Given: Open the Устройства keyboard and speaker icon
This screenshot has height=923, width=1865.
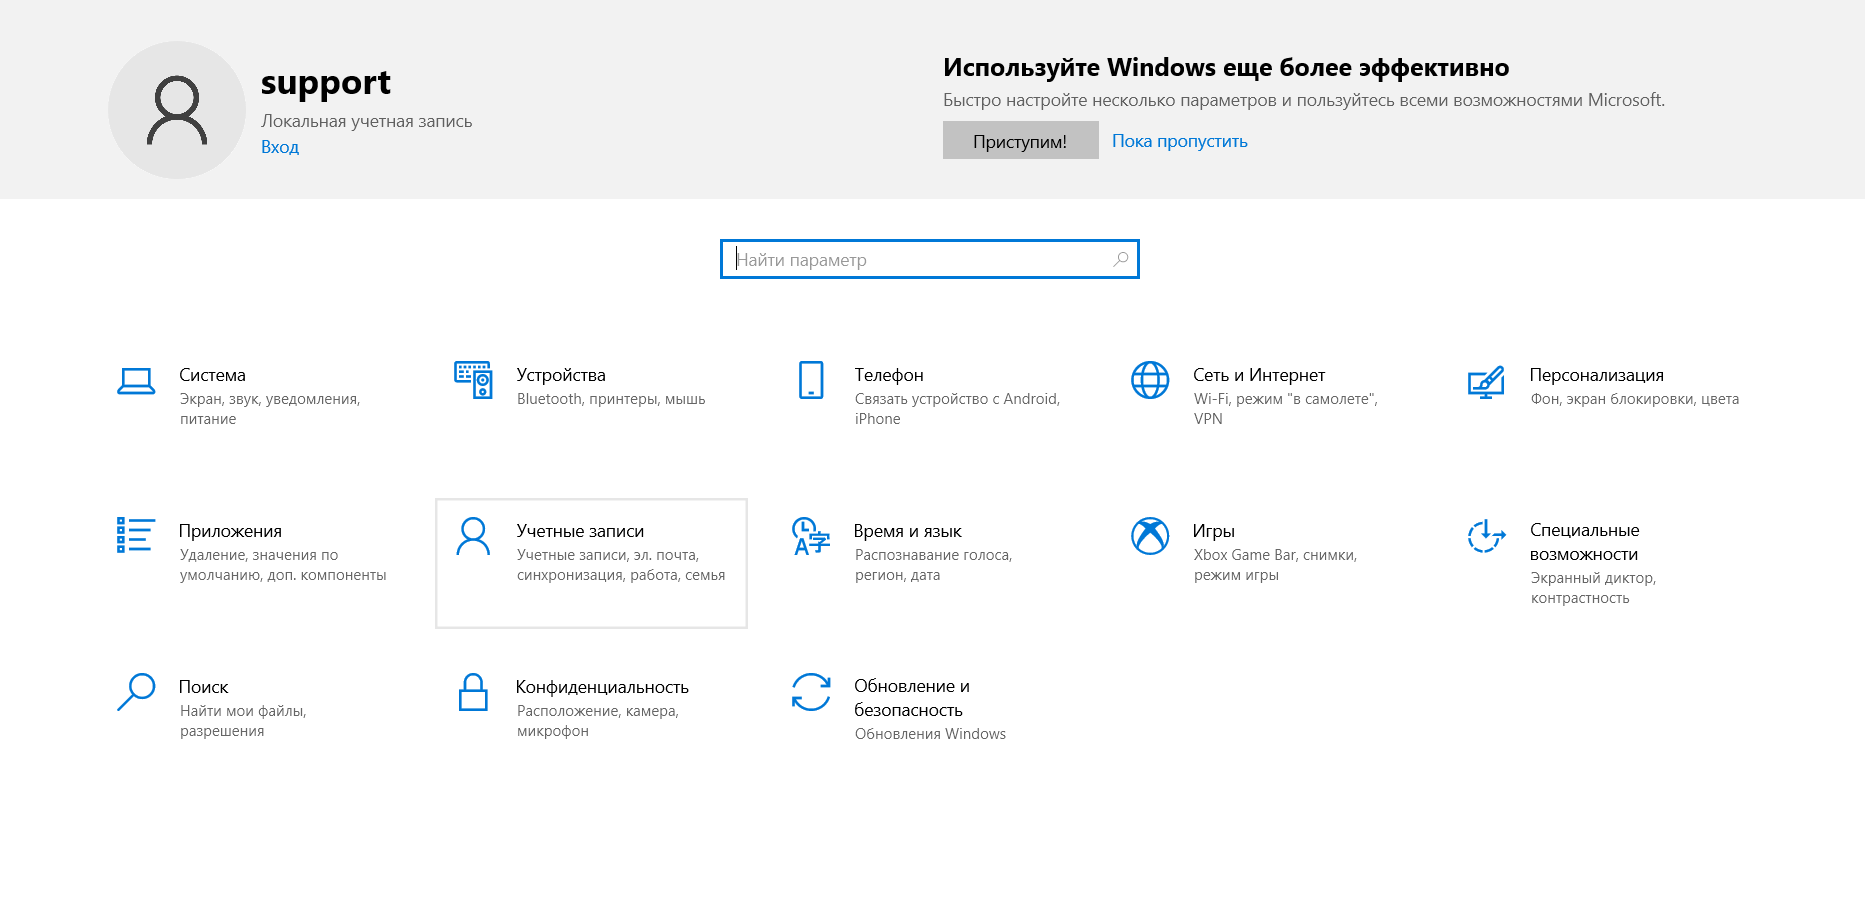Looking at the screenshot, I should pos(473,380).
